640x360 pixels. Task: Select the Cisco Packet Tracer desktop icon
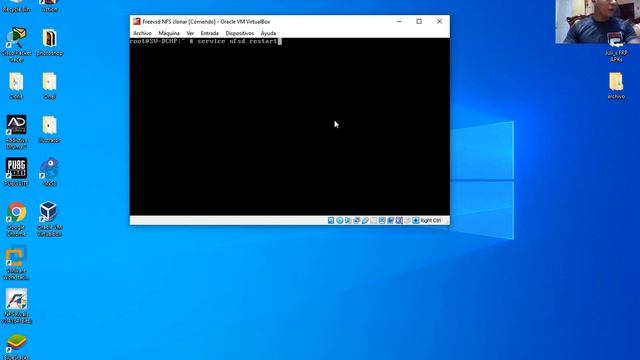tap(16, 44)
